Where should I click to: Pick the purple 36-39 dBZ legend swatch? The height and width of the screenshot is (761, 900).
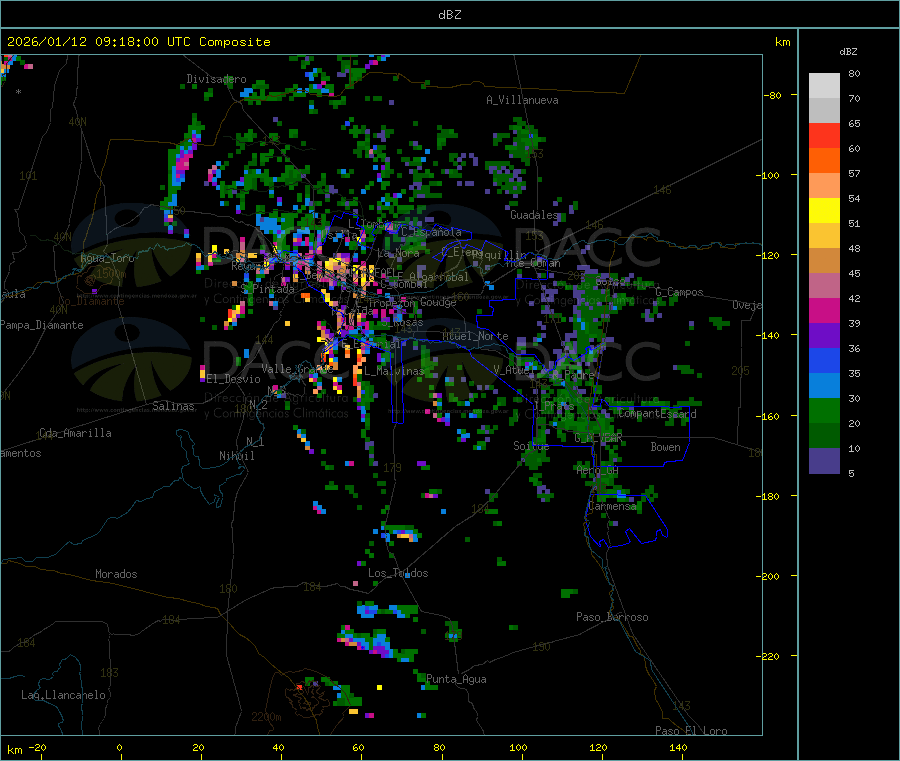point(824,336)
